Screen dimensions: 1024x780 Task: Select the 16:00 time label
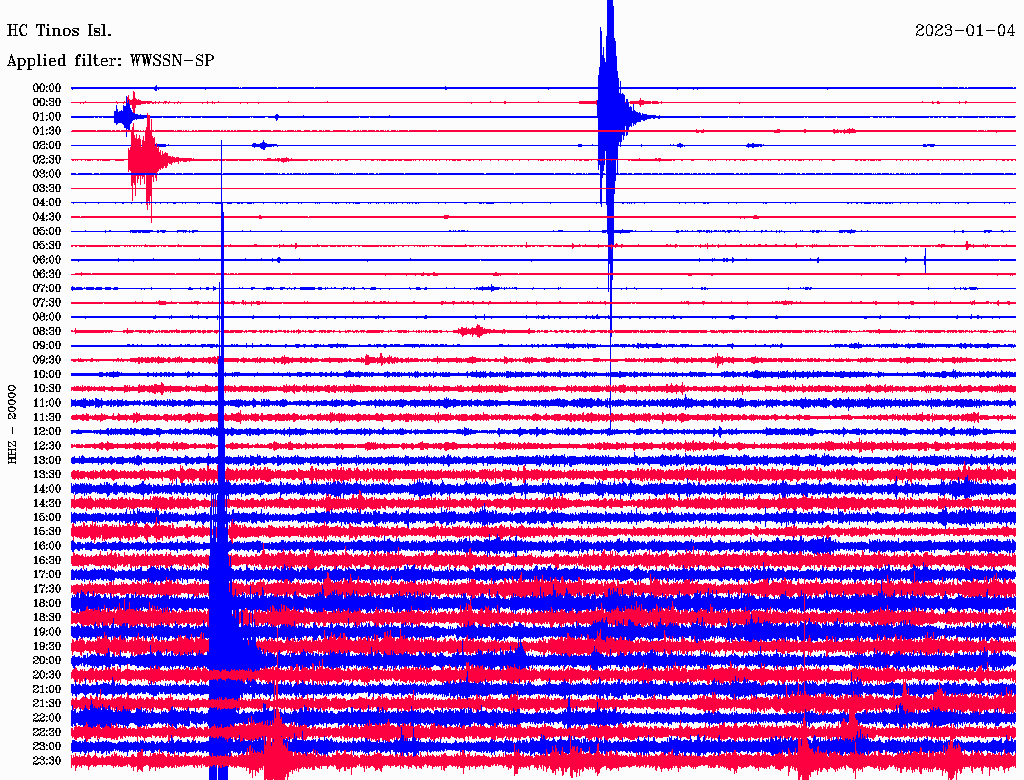pyautogui.click(x=47, y=546)
